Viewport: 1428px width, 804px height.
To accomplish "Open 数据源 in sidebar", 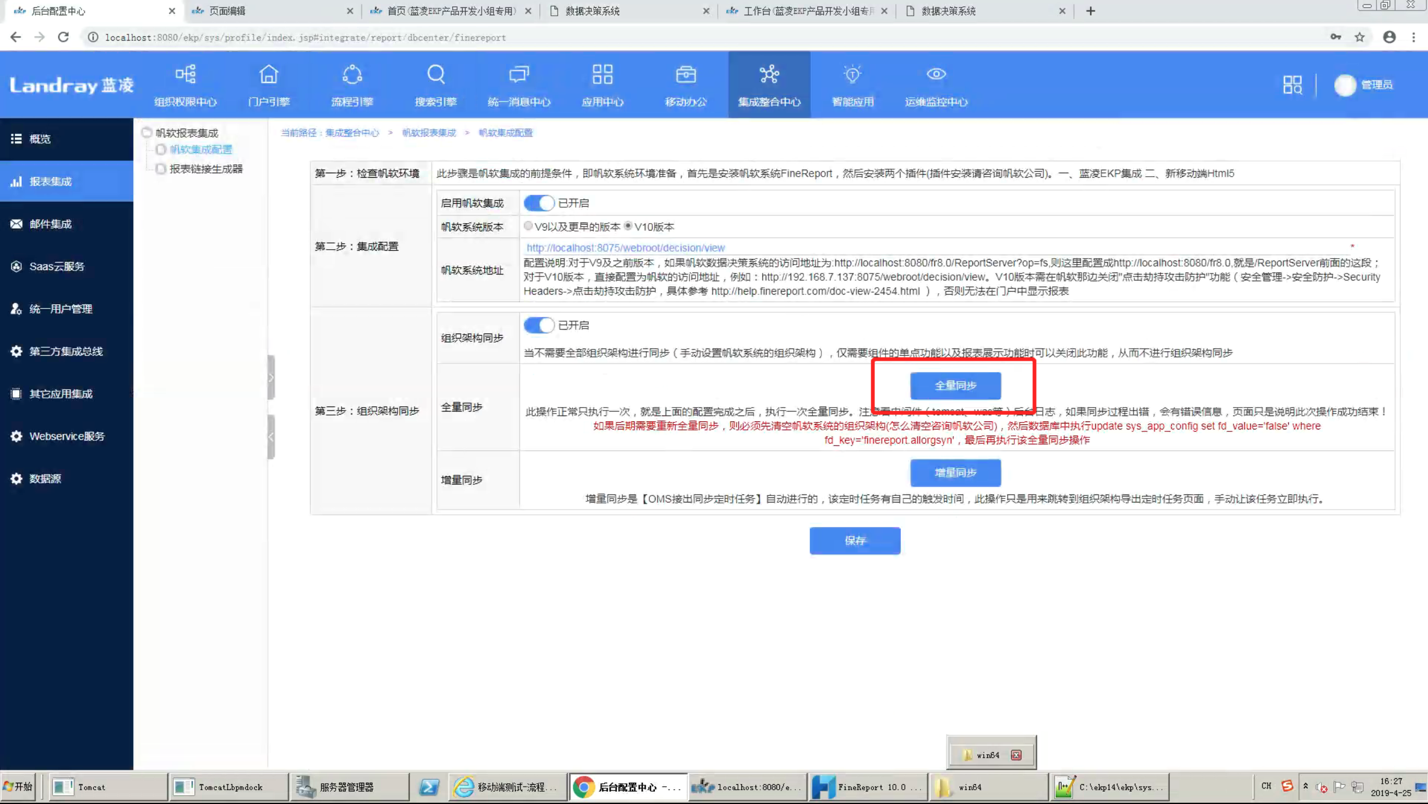I will pyautogui.click(x=66, y=479).
